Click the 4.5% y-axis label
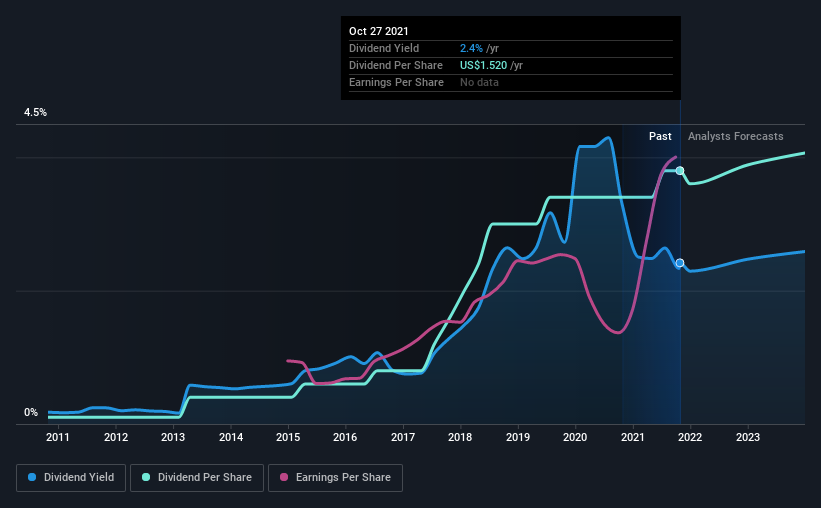This screenshot has height=508, width=821. 35,113
